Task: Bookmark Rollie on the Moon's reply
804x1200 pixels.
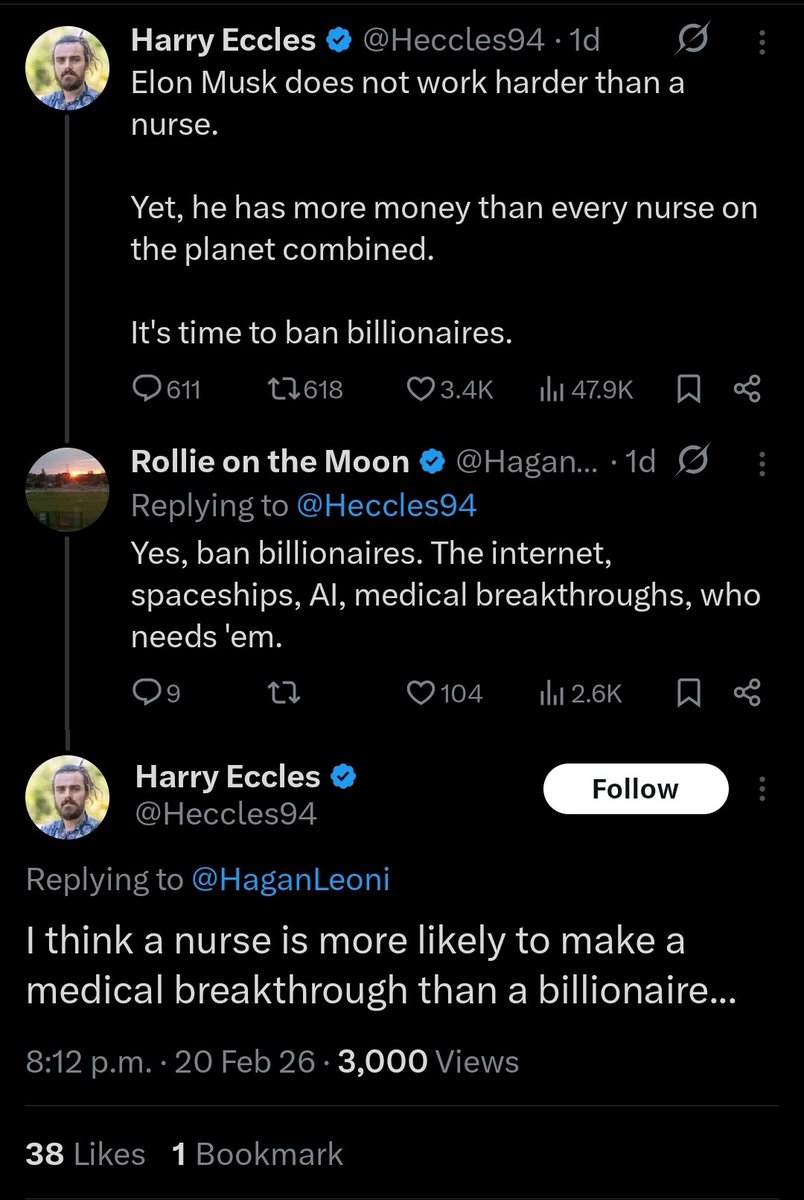Action: [x=689, y=692]
